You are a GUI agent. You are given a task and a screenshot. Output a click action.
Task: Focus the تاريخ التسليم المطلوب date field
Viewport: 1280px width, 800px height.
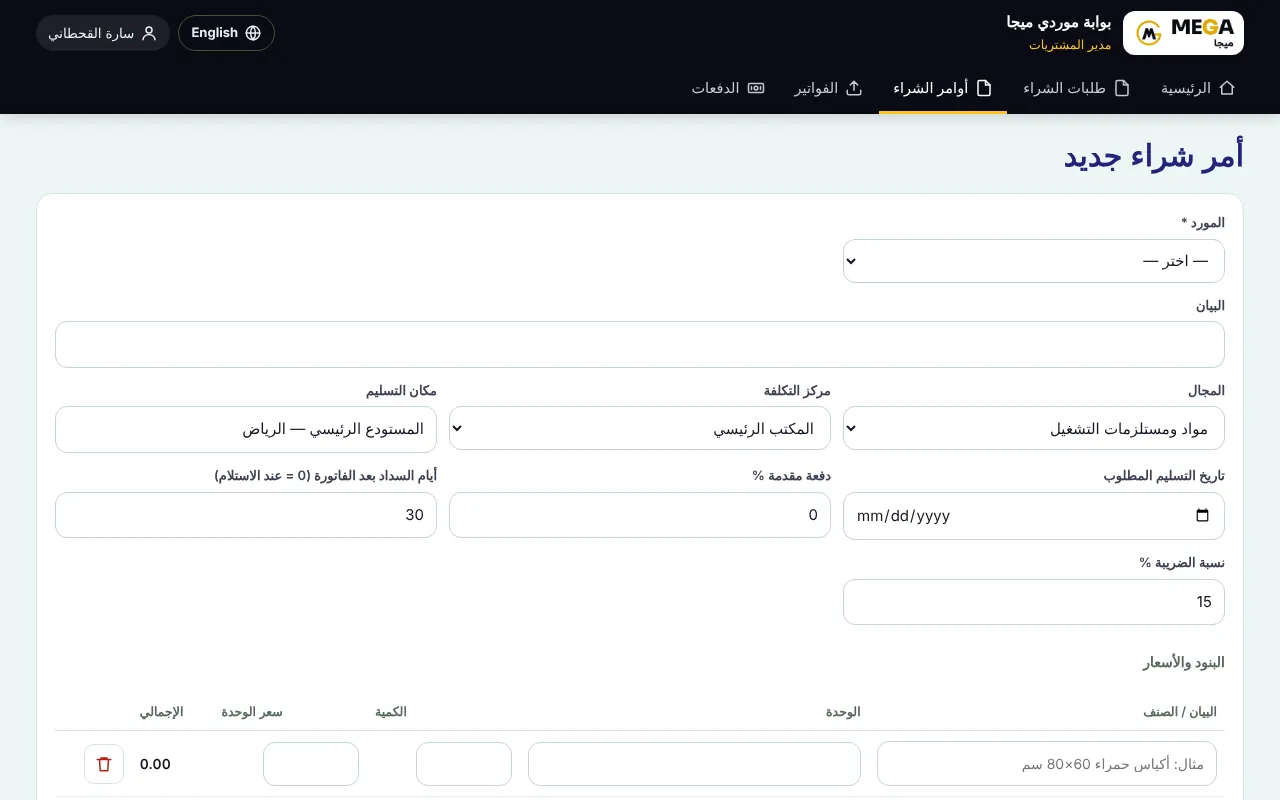[x=1034, y=516]
